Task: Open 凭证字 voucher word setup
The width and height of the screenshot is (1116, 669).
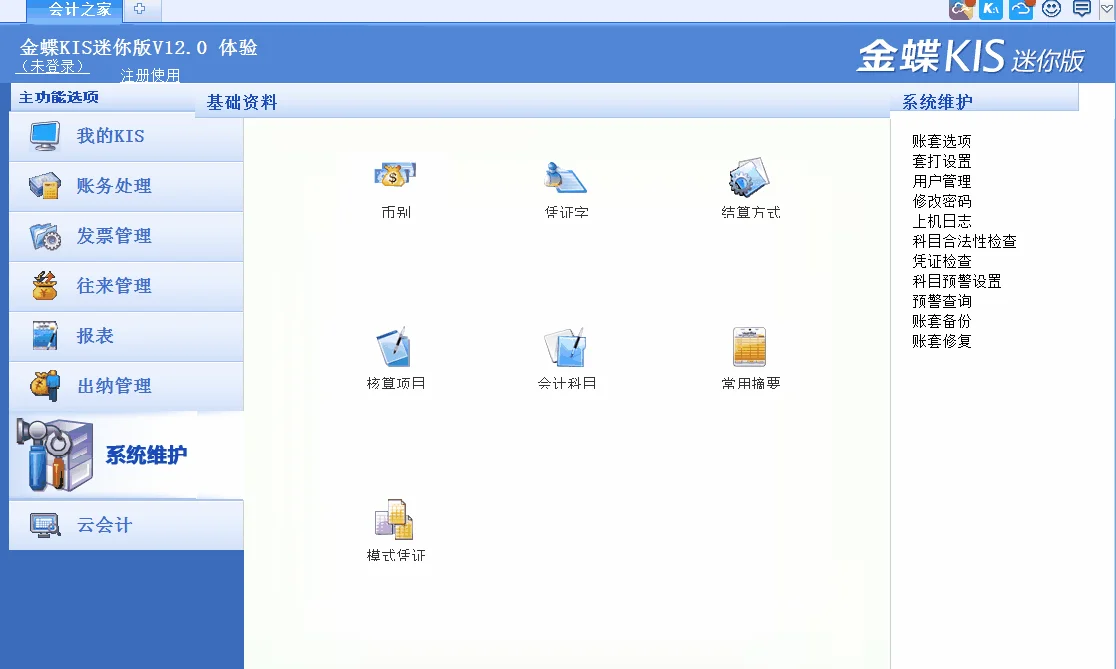Action: click(x=563, y=186)
